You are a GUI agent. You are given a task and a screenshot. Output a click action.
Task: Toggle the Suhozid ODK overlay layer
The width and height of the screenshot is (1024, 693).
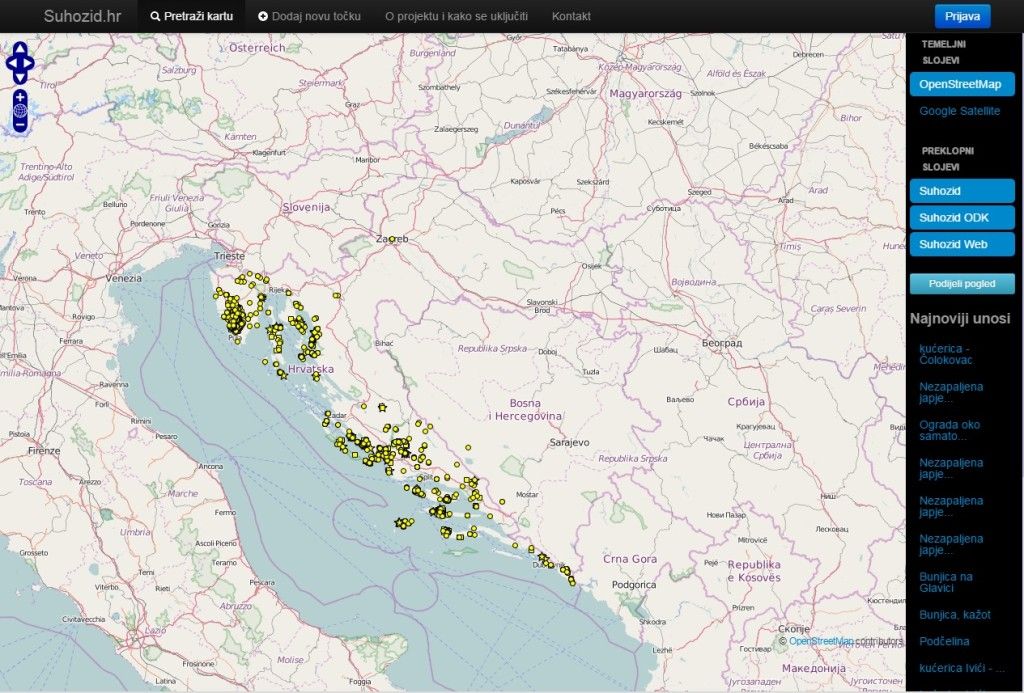(962, 218)
